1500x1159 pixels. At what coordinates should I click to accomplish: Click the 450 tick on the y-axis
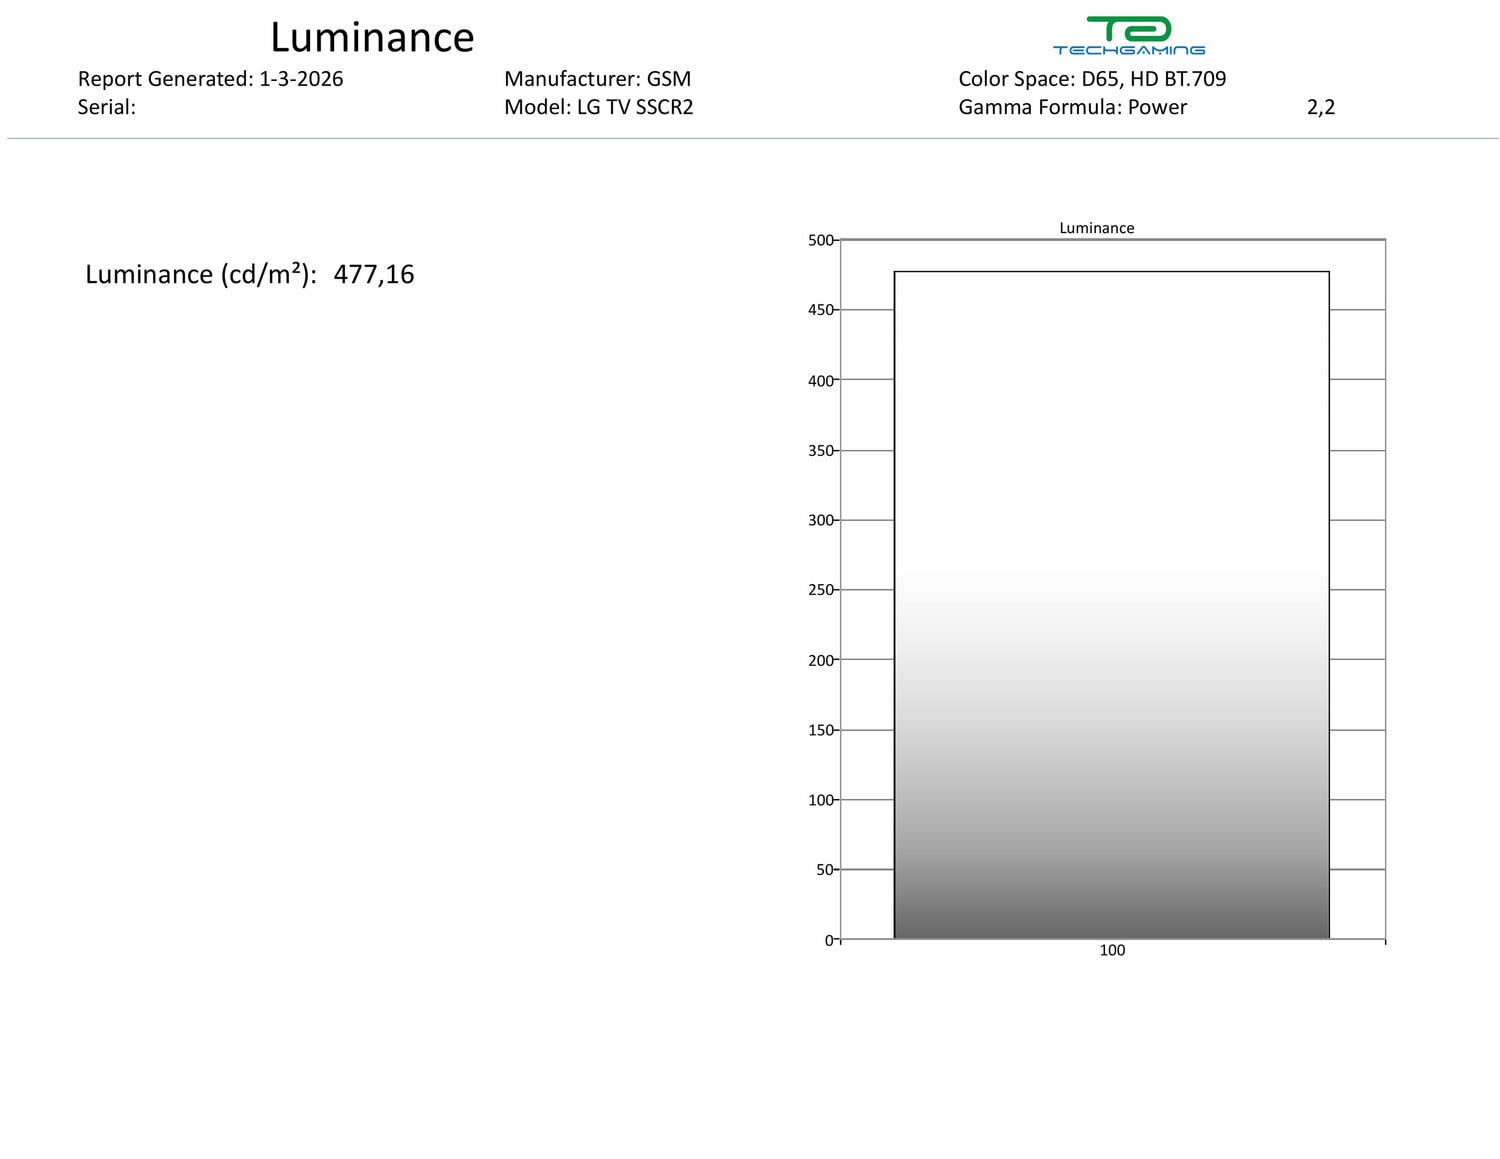pos(820,310)
